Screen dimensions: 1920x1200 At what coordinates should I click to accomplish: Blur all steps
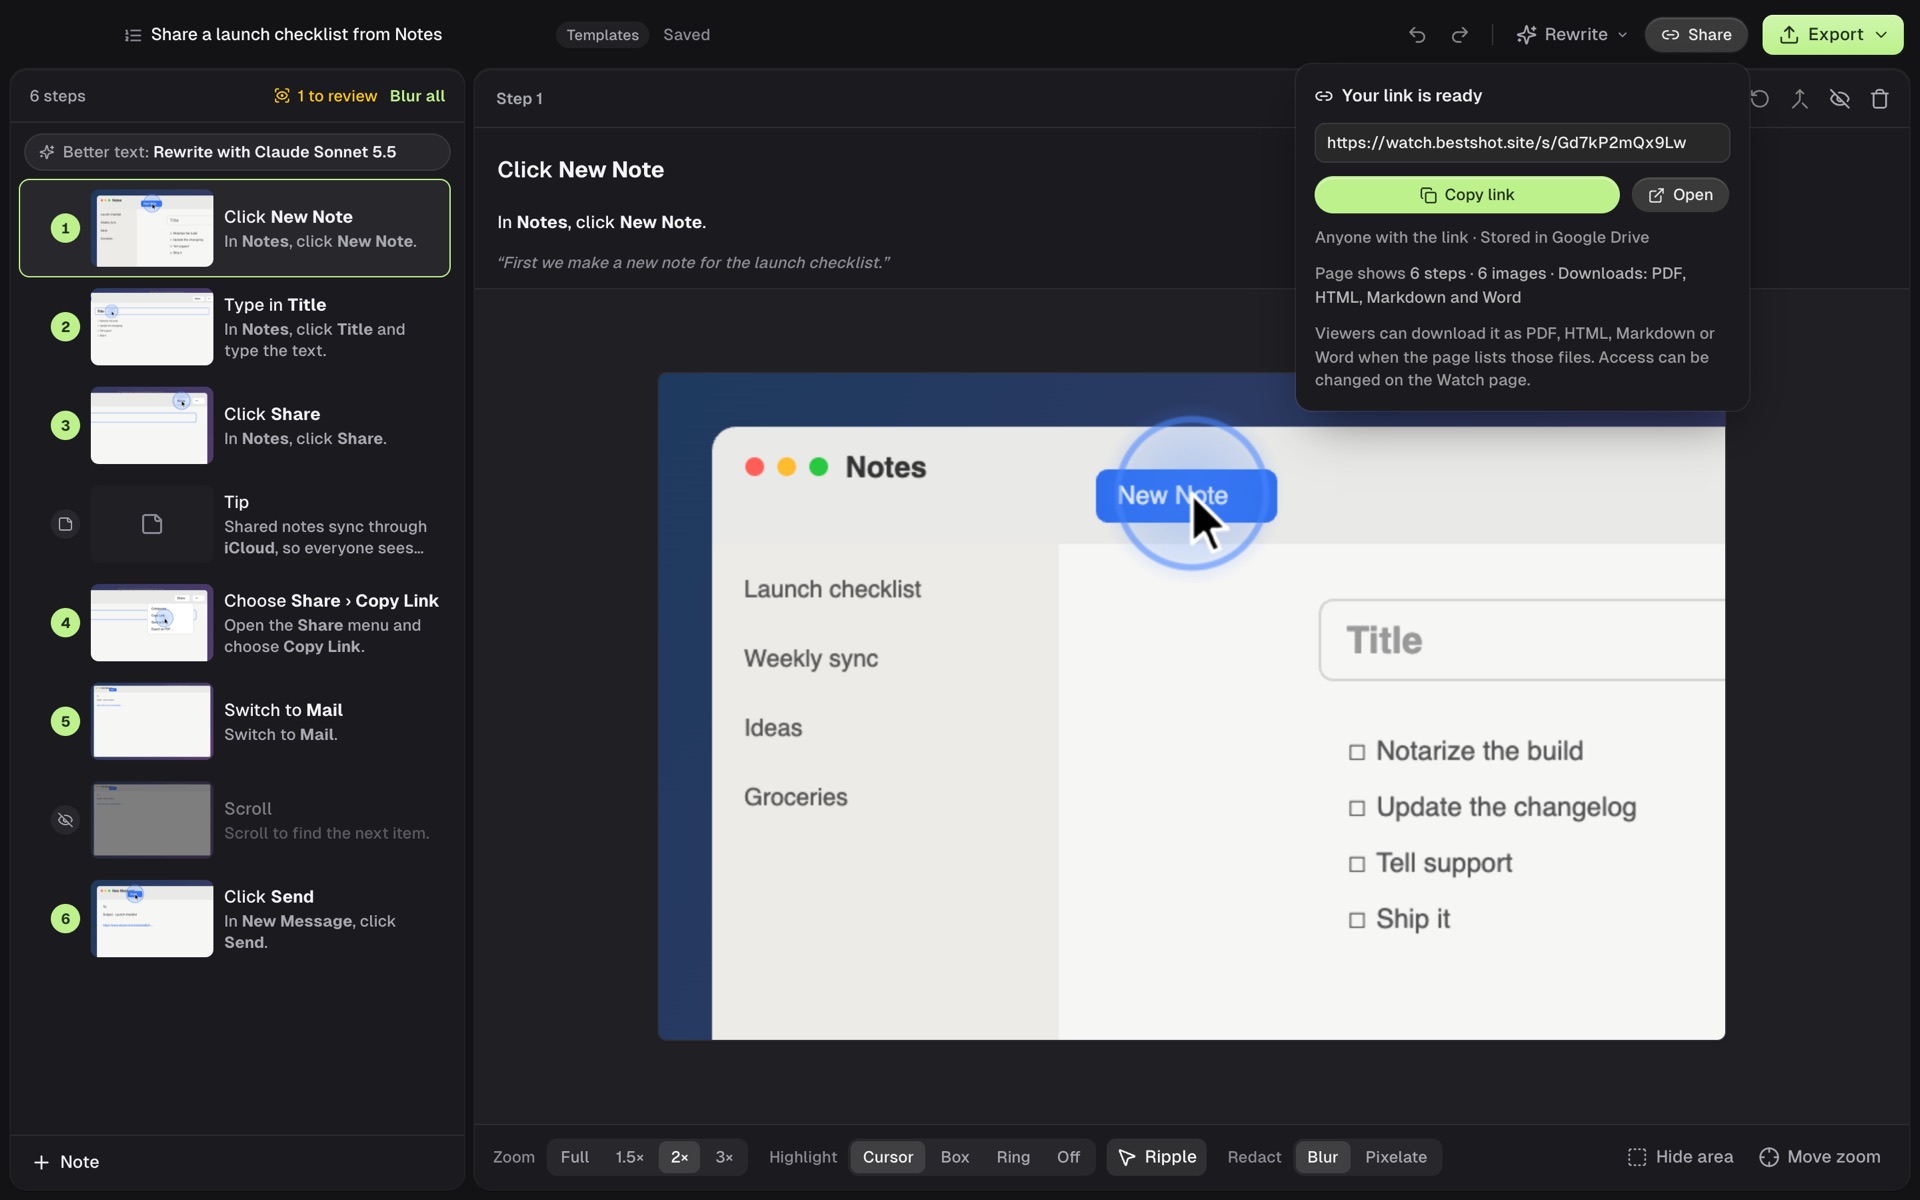(417, 96)
